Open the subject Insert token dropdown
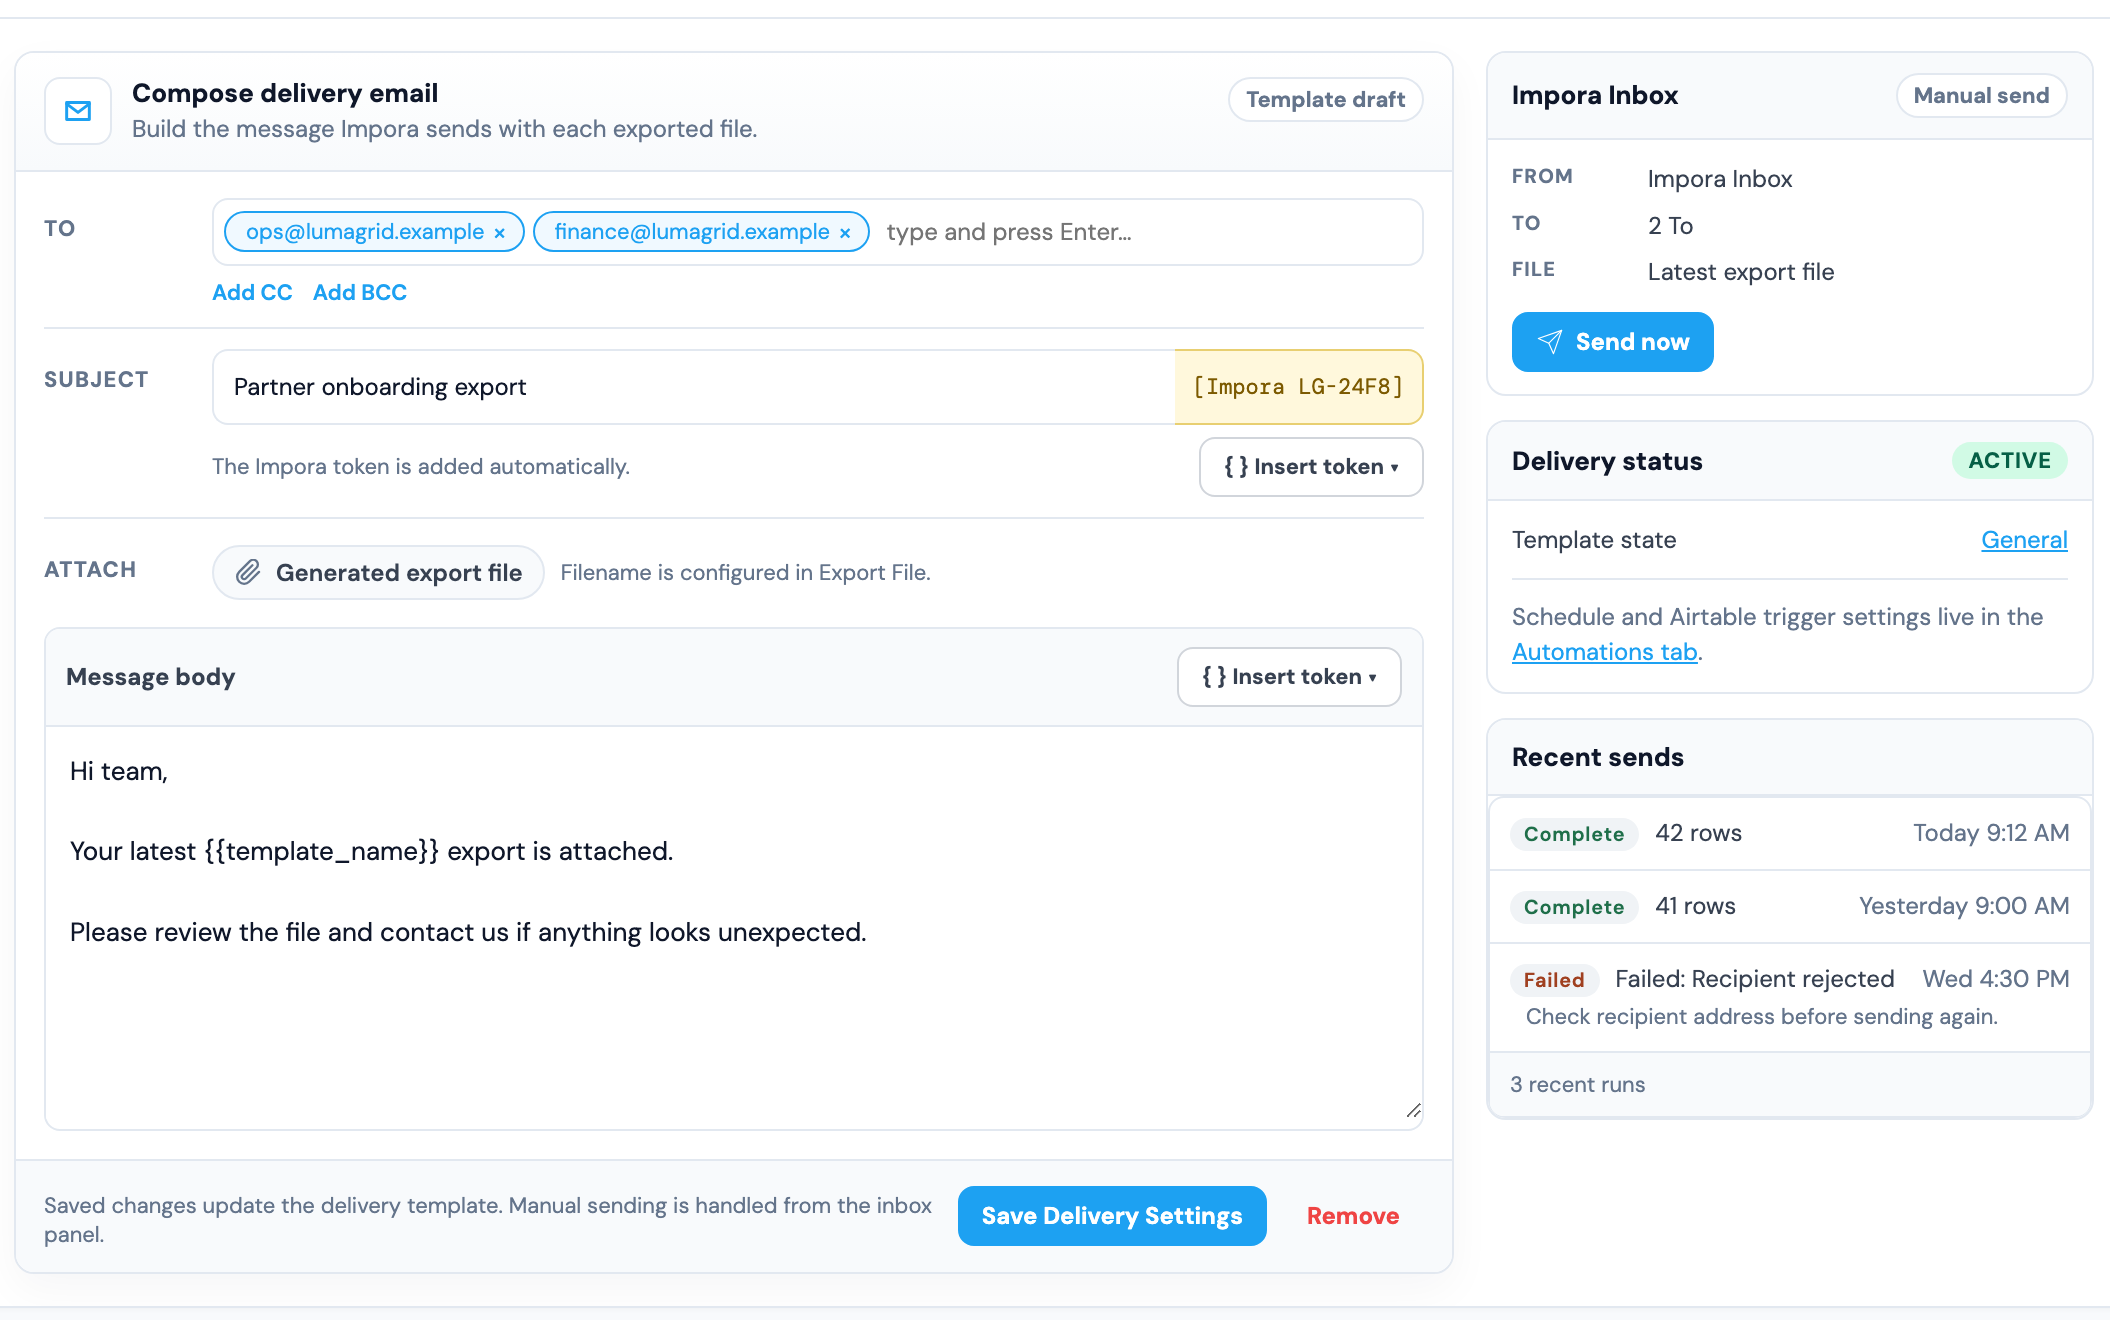 click(1311, 467)
